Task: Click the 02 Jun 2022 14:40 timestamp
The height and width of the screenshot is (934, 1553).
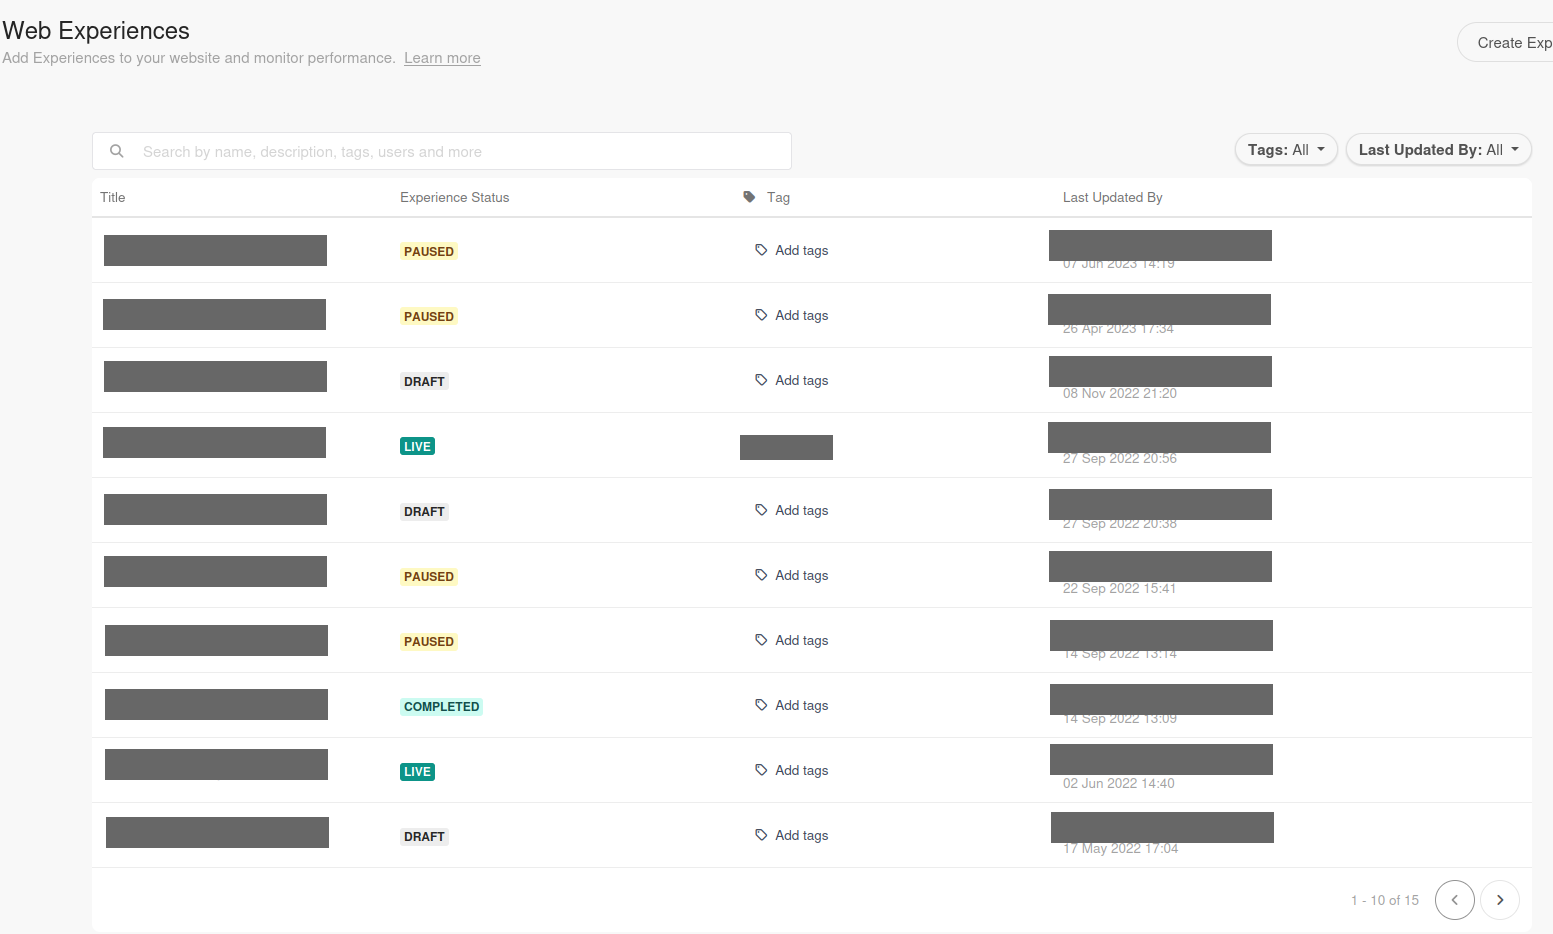Action: pos(1119,783)
